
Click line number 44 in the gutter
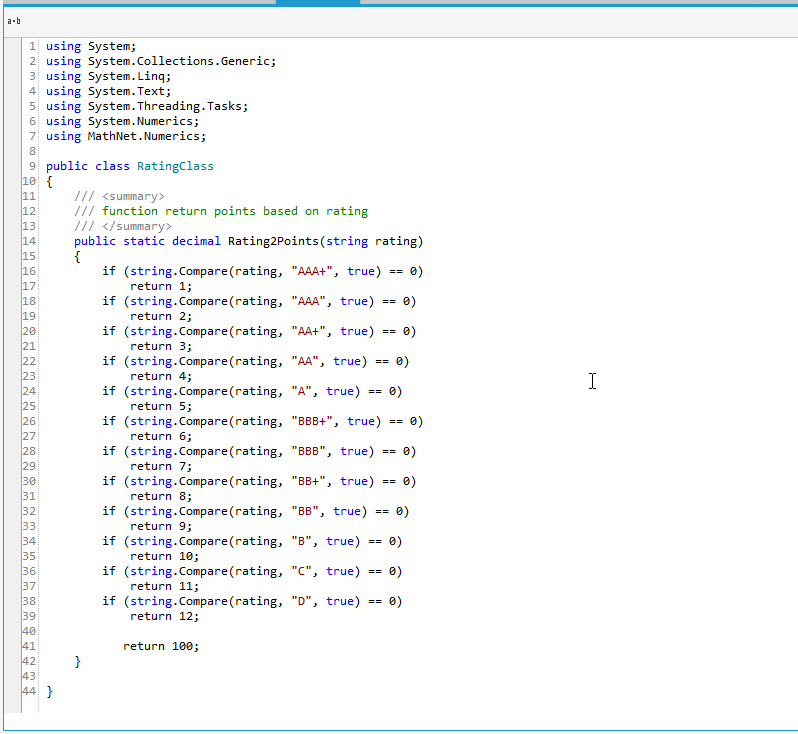(29, 692)
